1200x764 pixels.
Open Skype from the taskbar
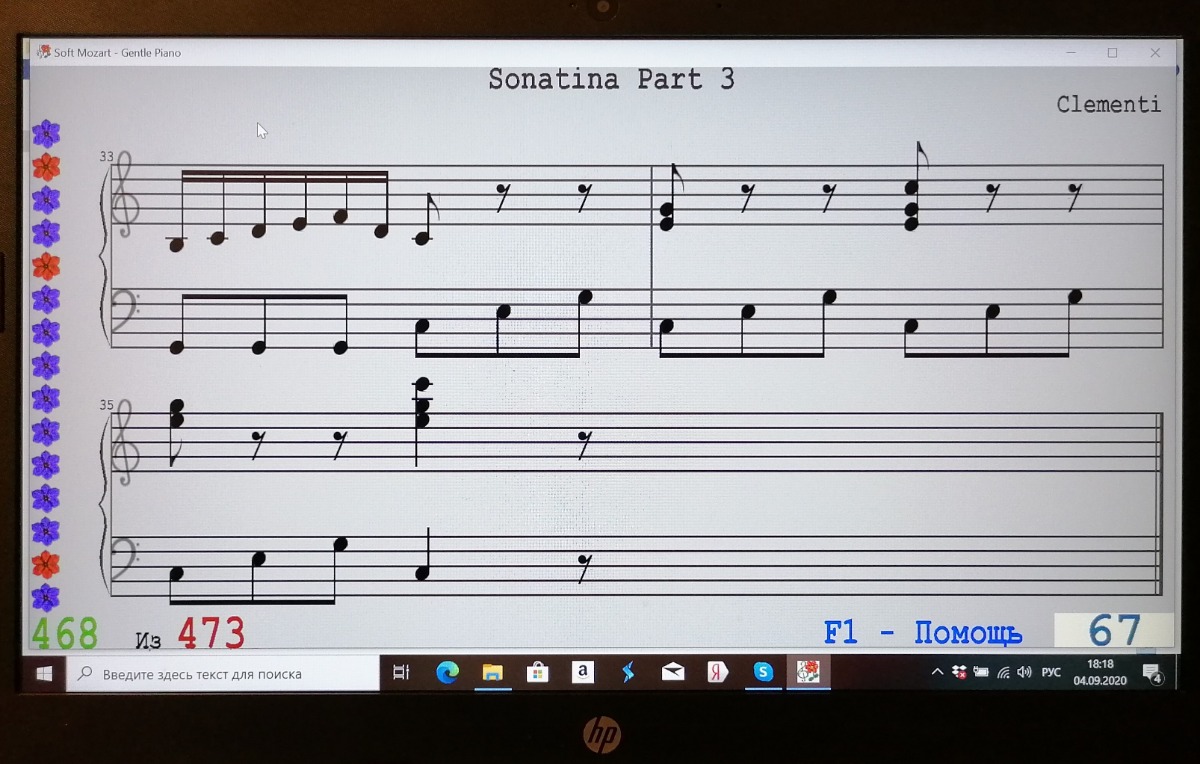[x=764, y=673]
